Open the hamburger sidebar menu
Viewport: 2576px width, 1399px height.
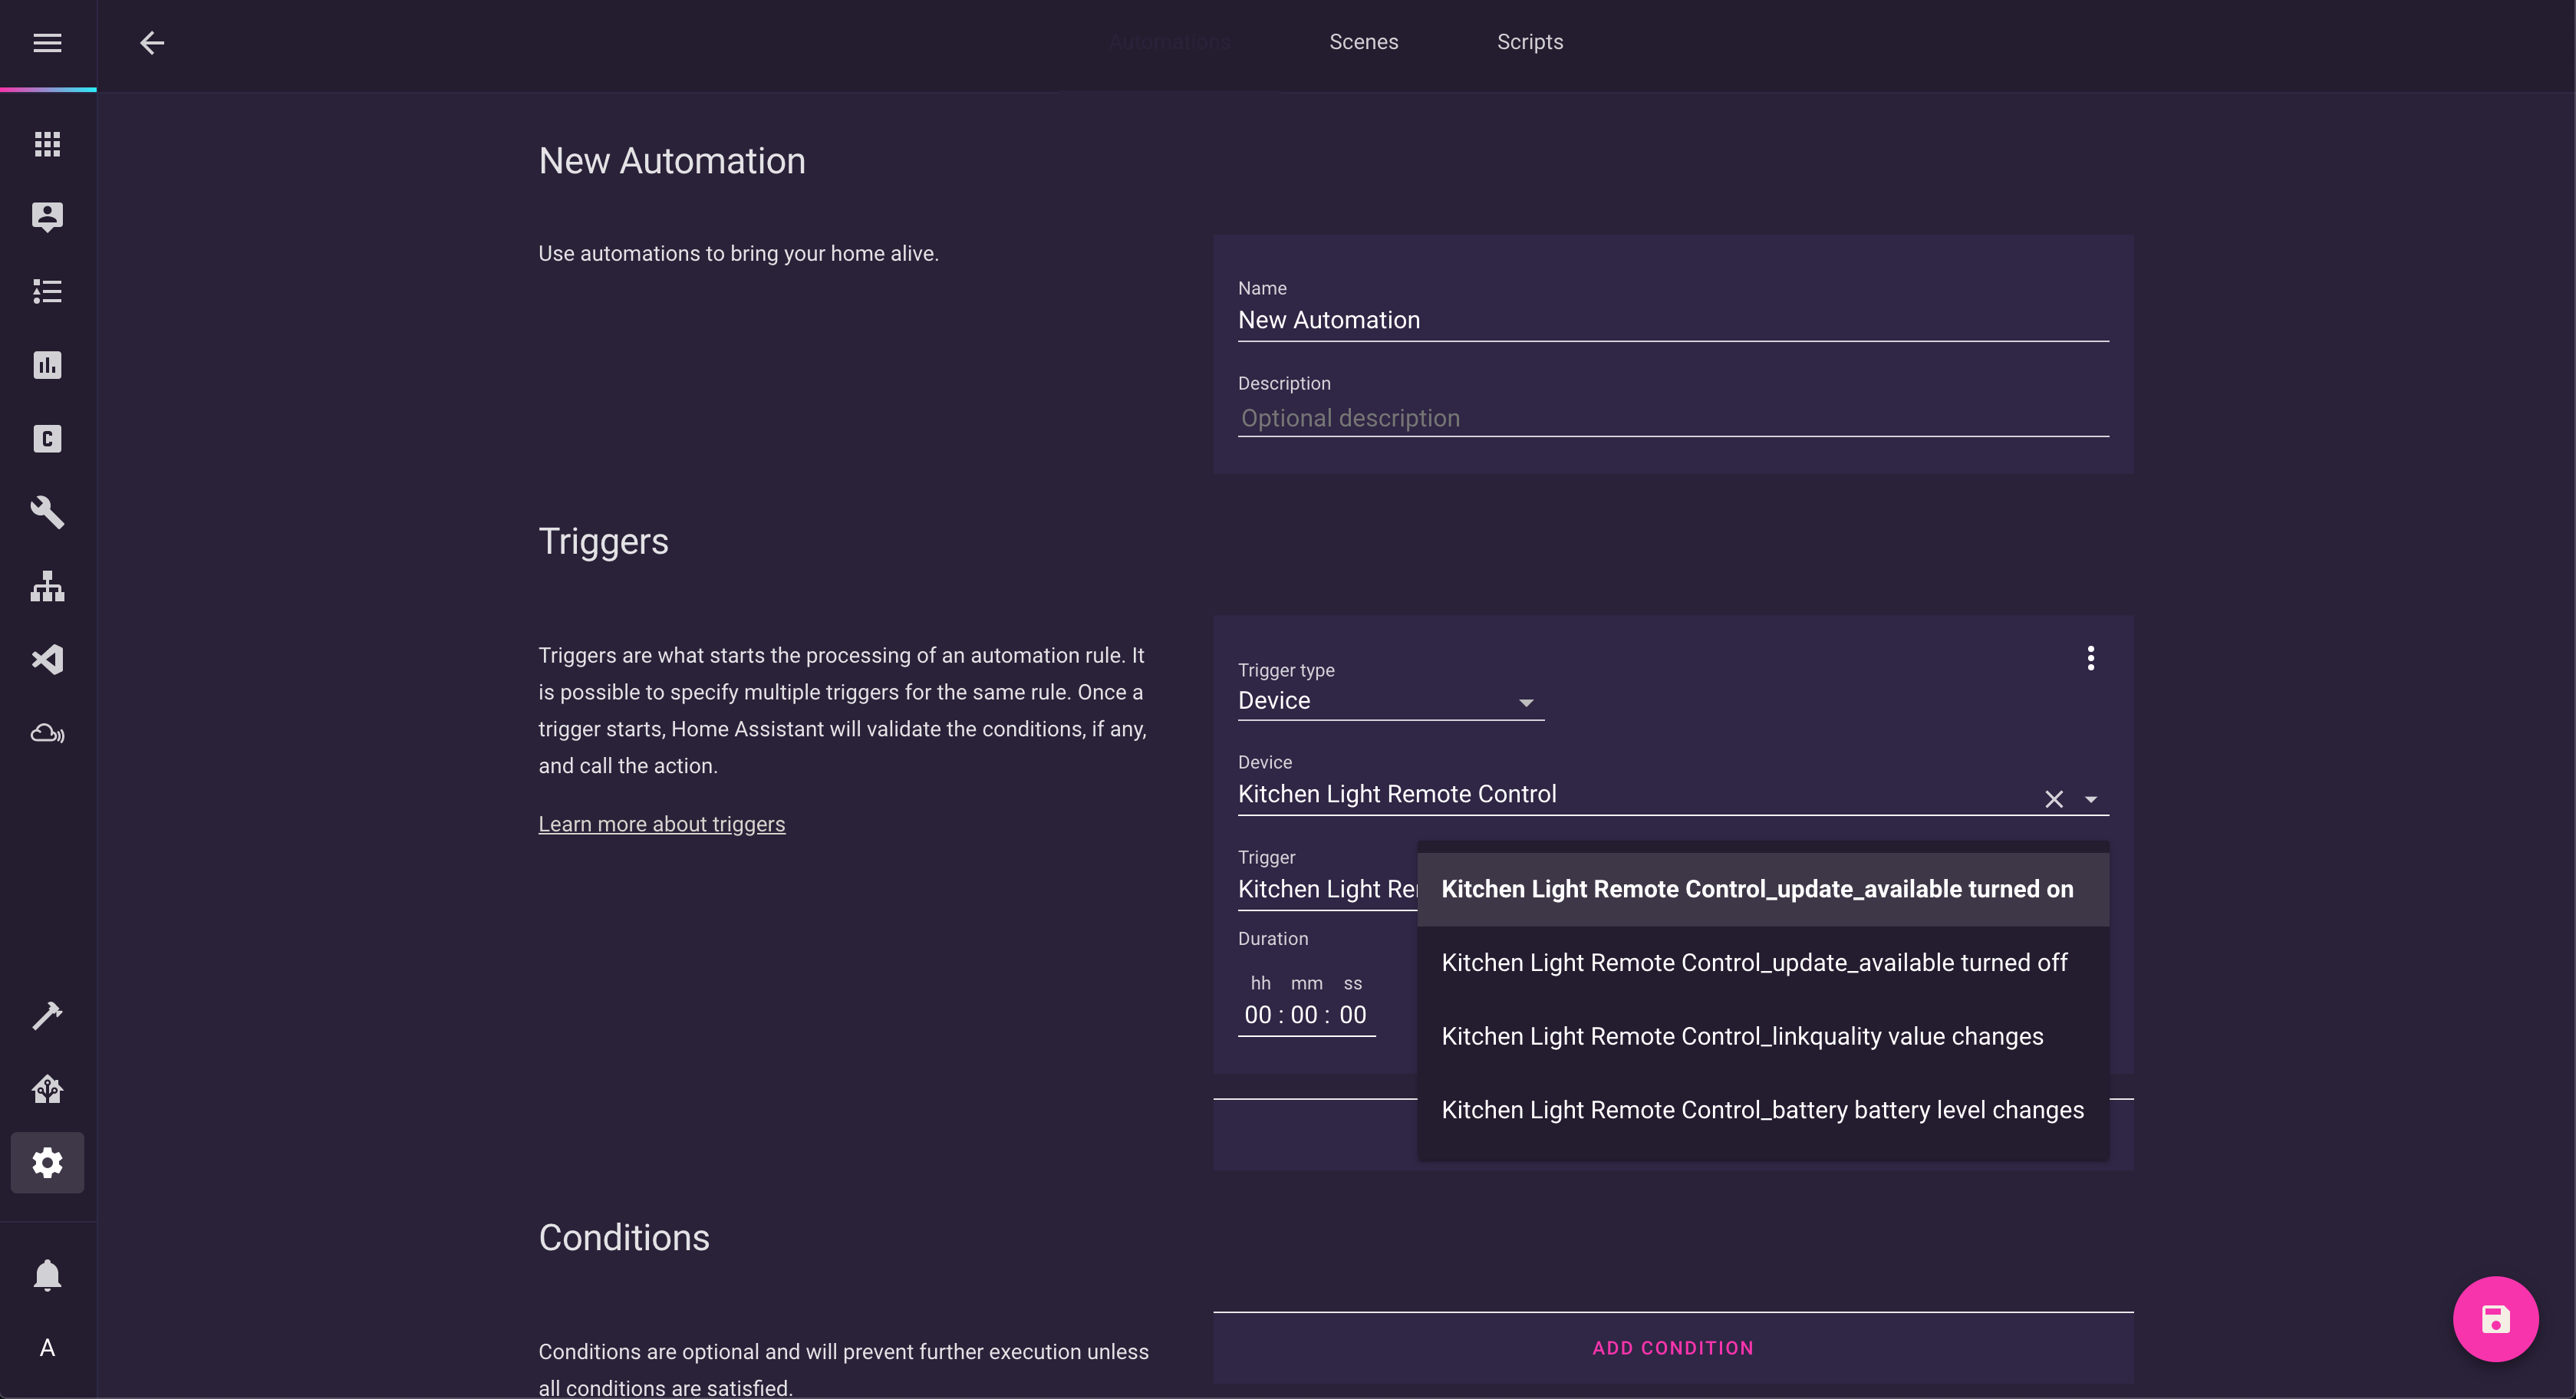tap(47, 43)
